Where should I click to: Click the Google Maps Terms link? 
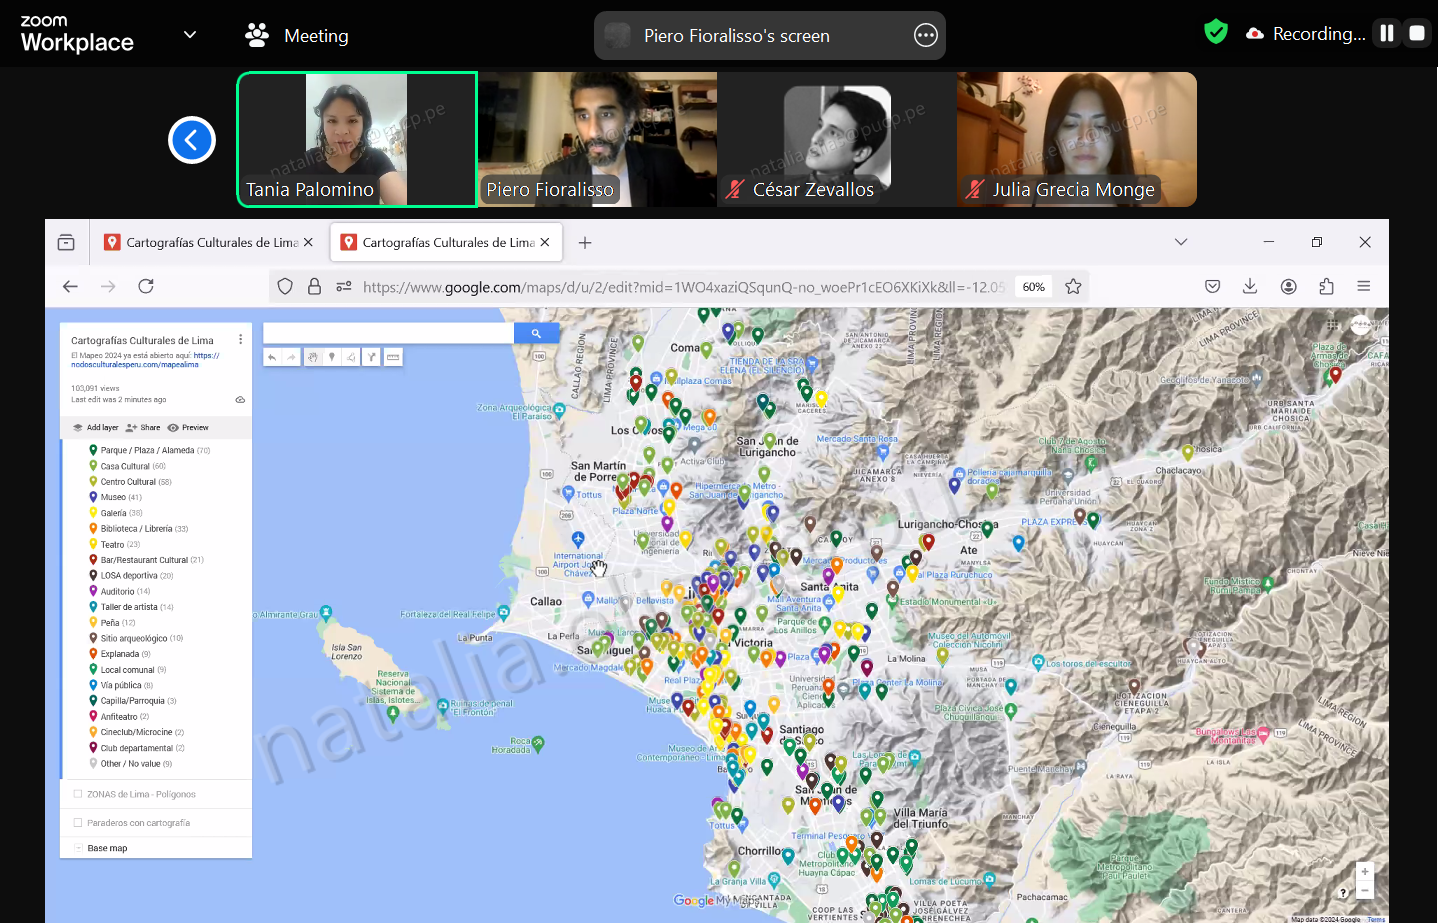click(x=1376, y=919)
